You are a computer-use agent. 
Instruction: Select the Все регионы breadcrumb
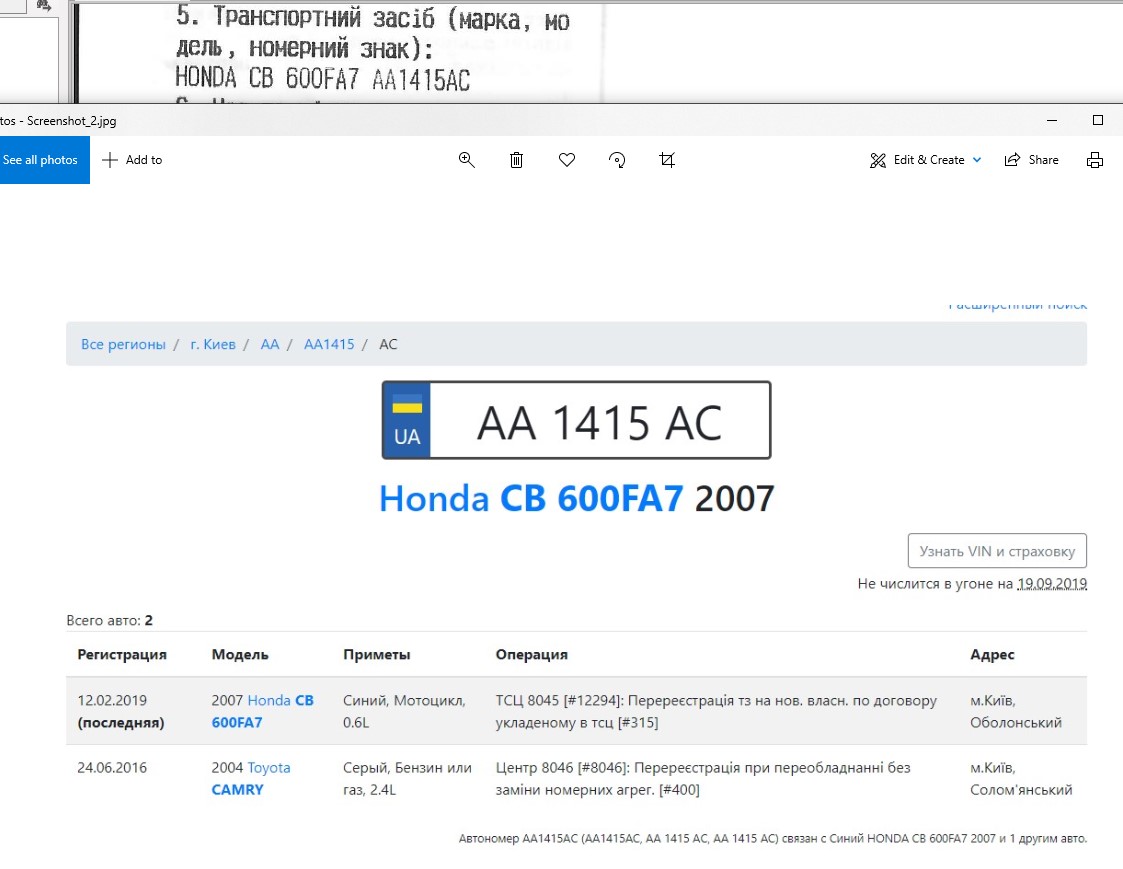pyautogui.click(x=123, y=344)
